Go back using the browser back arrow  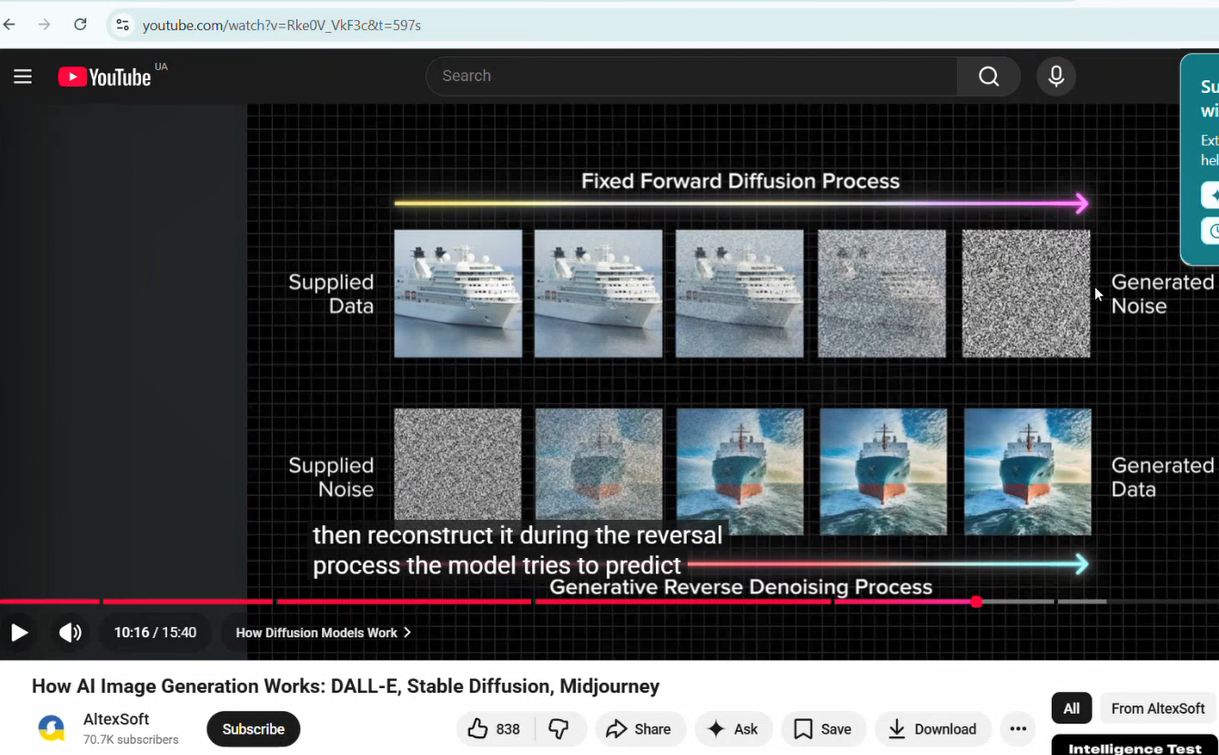[x=10, y=25]
